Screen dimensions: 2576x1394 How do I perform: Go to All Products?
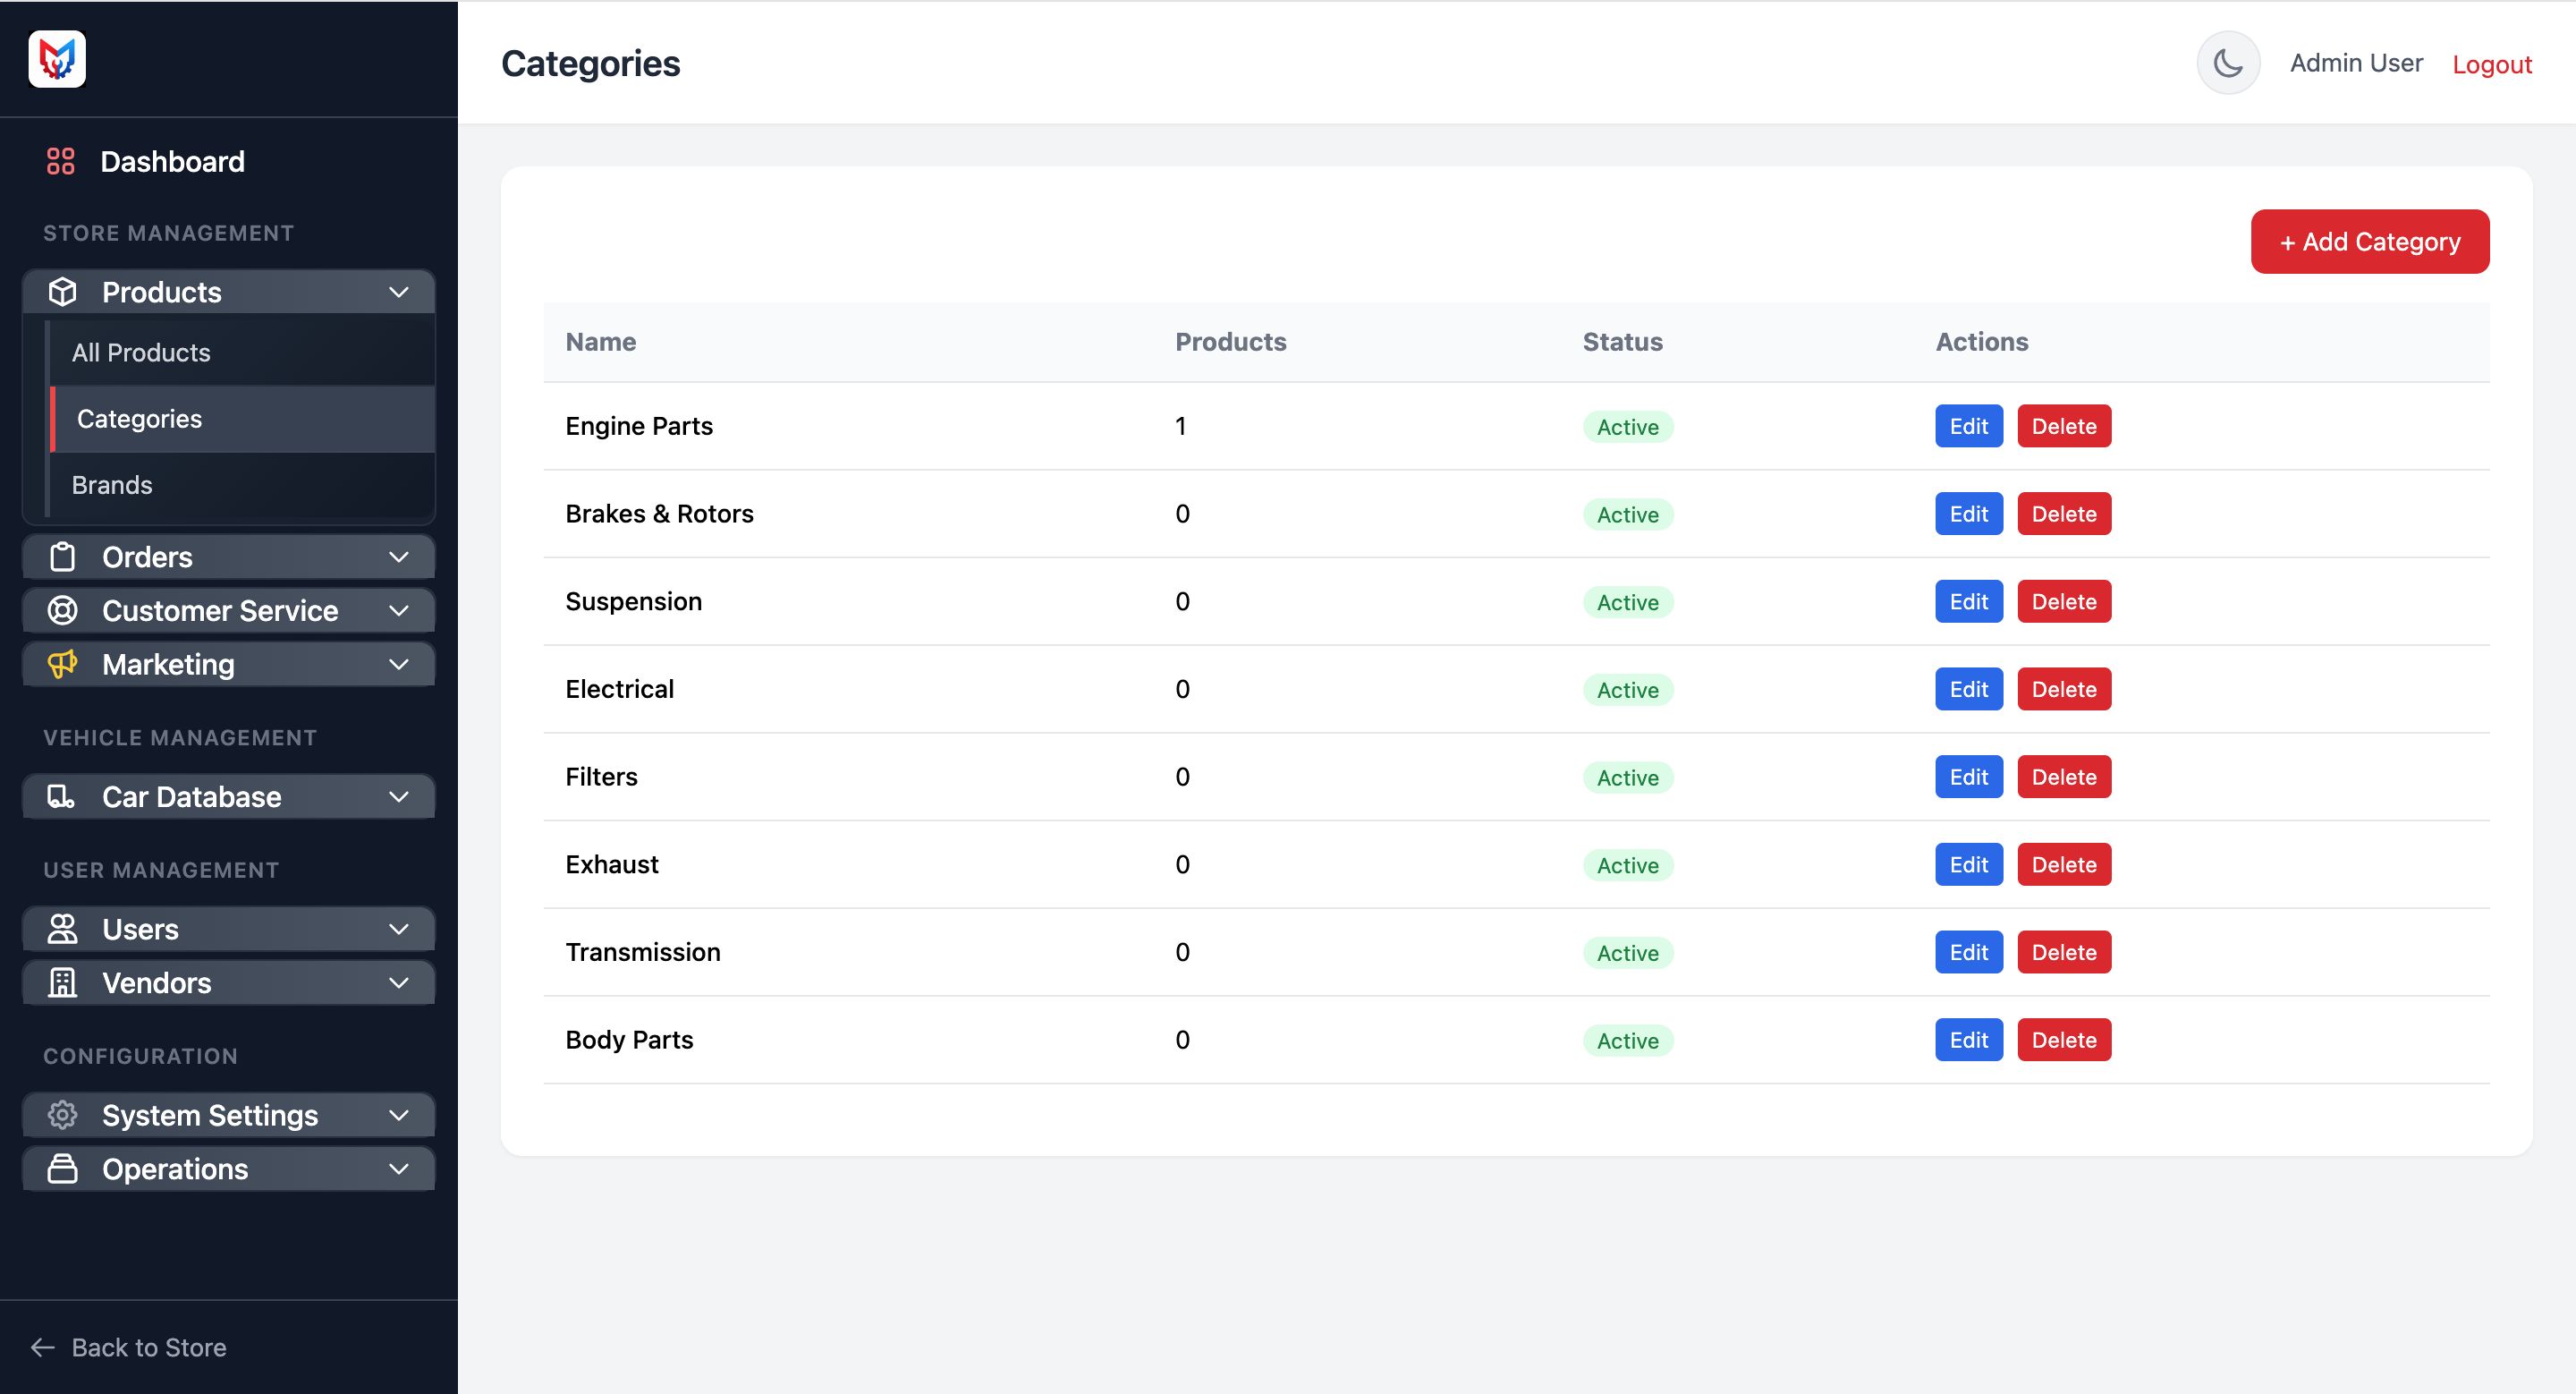[141, 352]
